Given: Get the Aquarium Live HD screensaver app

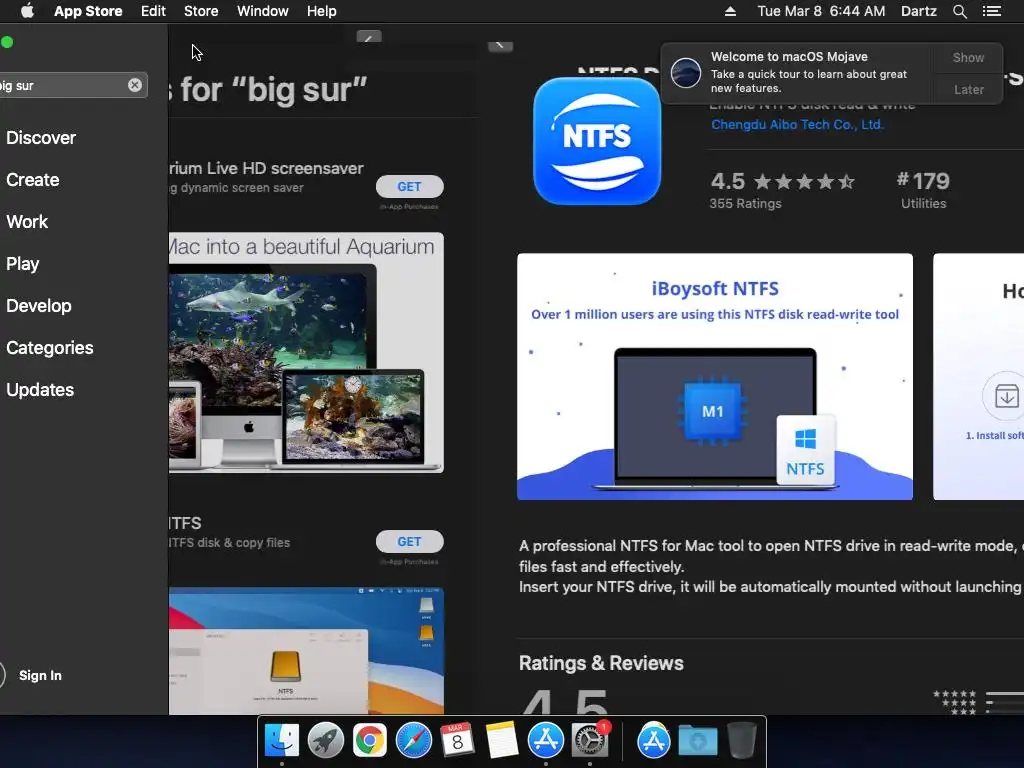Looking at the screenshot, I should pos(409,187).
